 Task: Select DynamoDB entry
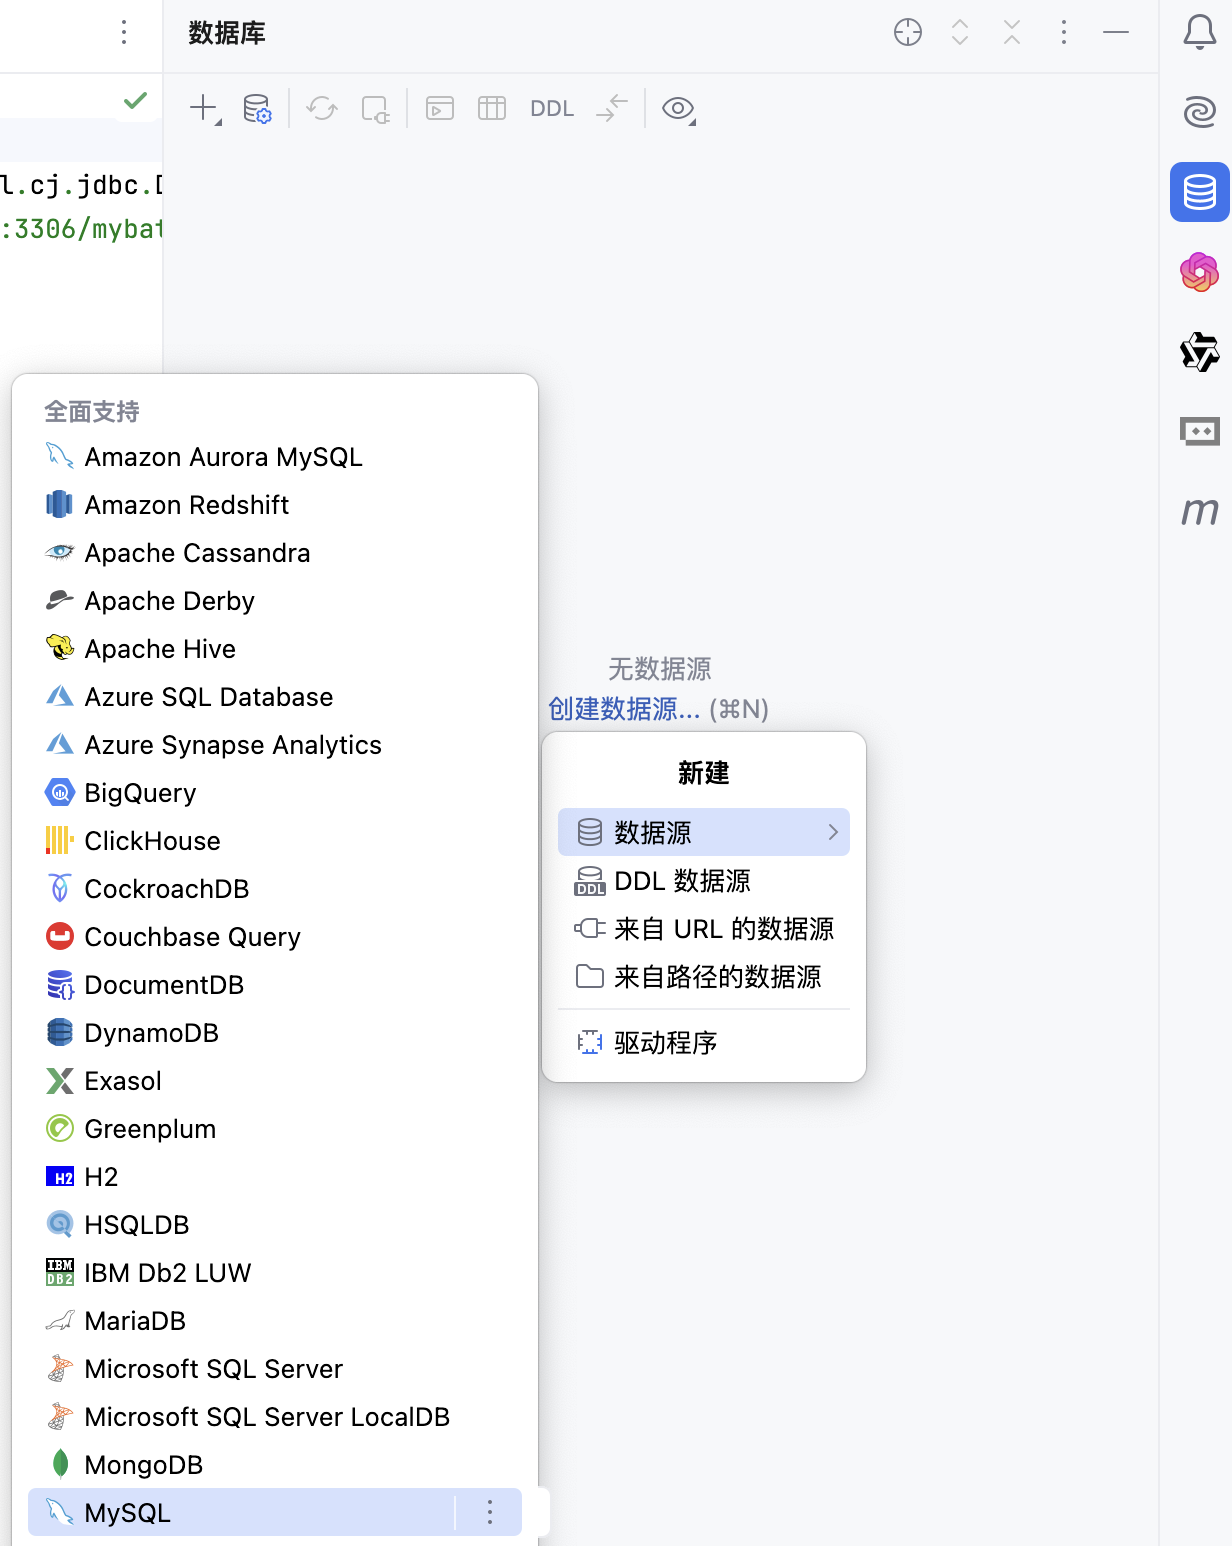pos(275,1033)
